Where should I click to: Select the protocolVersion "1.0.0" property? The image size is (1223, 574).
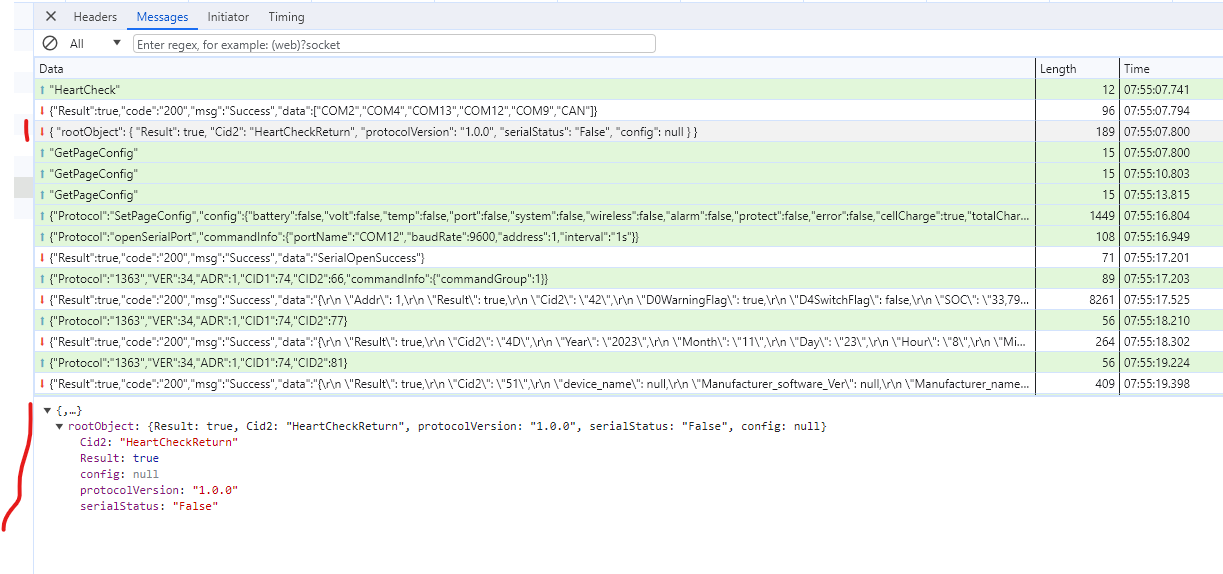159,490
